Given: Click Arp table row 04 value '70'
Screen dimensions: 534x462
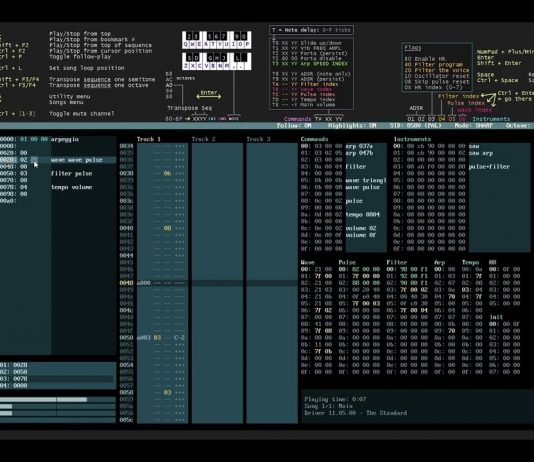Looking at the screenshot, I should [x=452, y=297].
